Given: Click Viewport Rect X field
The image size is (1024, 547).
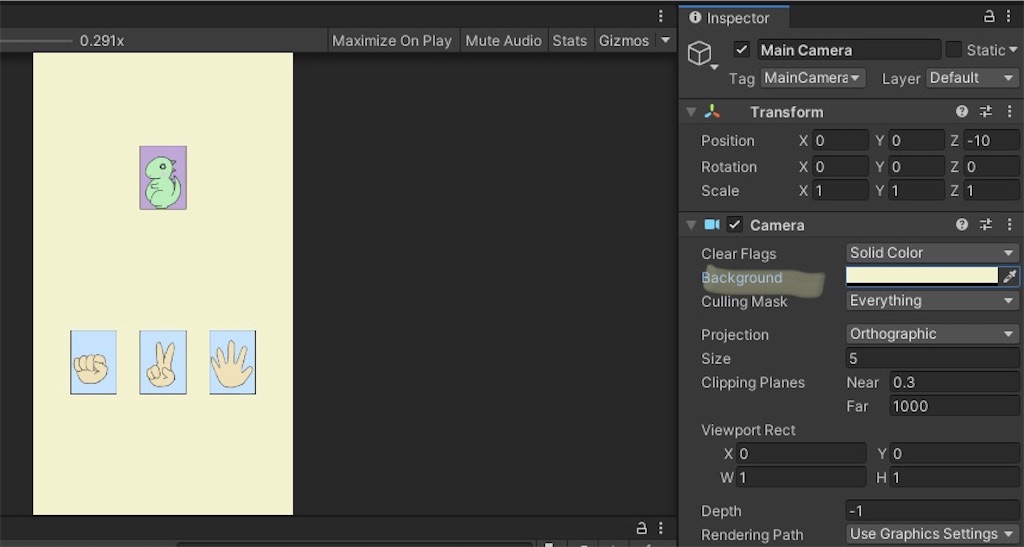Looking at the screenshot, I should pos(801,453).
